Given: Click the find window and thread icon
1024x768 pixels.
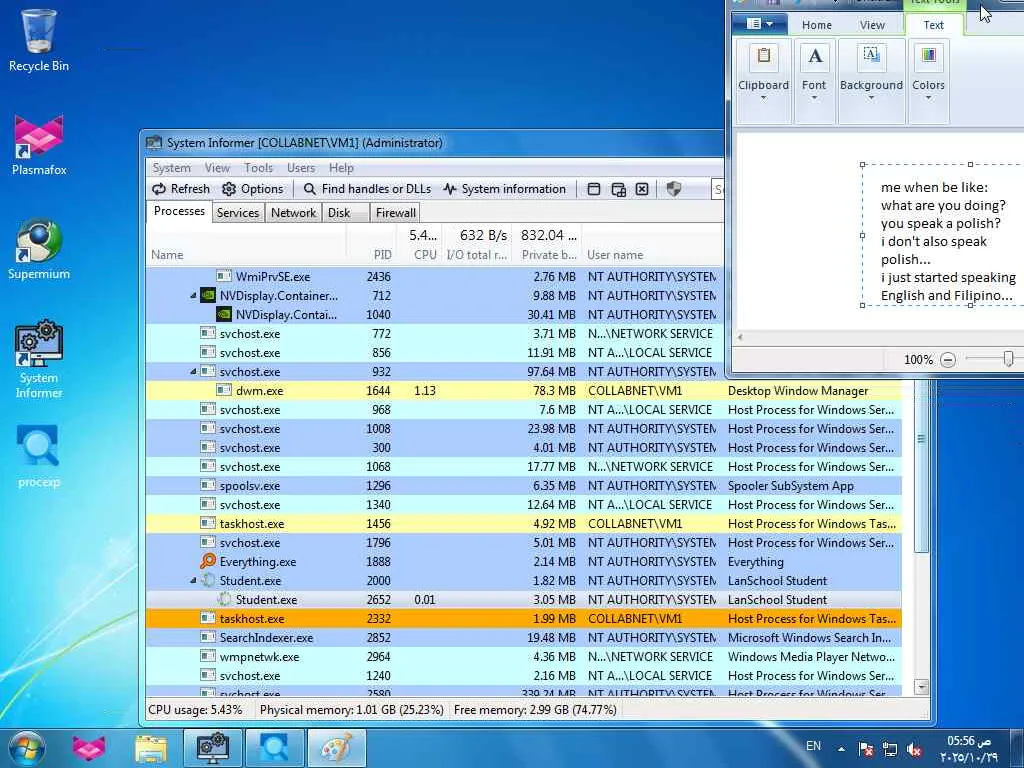Looking at the screenshot, I should (618, 189).
